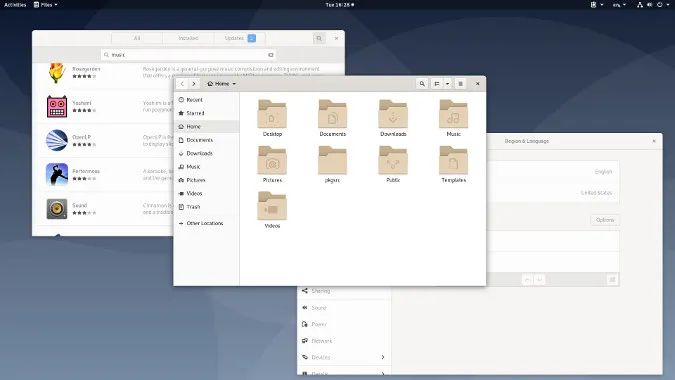Click the Software search input field
This screenshot has width=675, height=380.
tap(189, 55)
